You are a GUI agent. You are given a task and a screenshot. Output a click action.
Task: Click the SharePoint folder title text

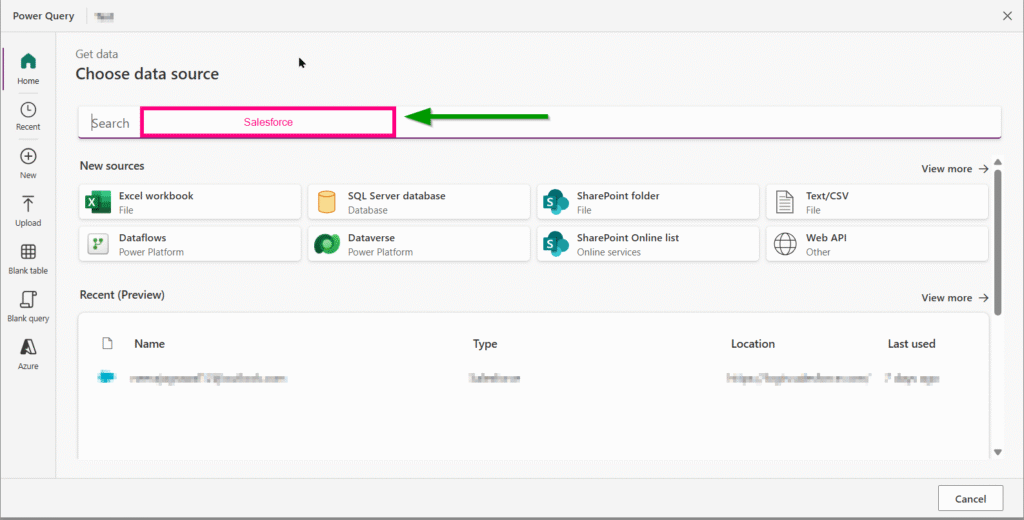click(618, 196)
